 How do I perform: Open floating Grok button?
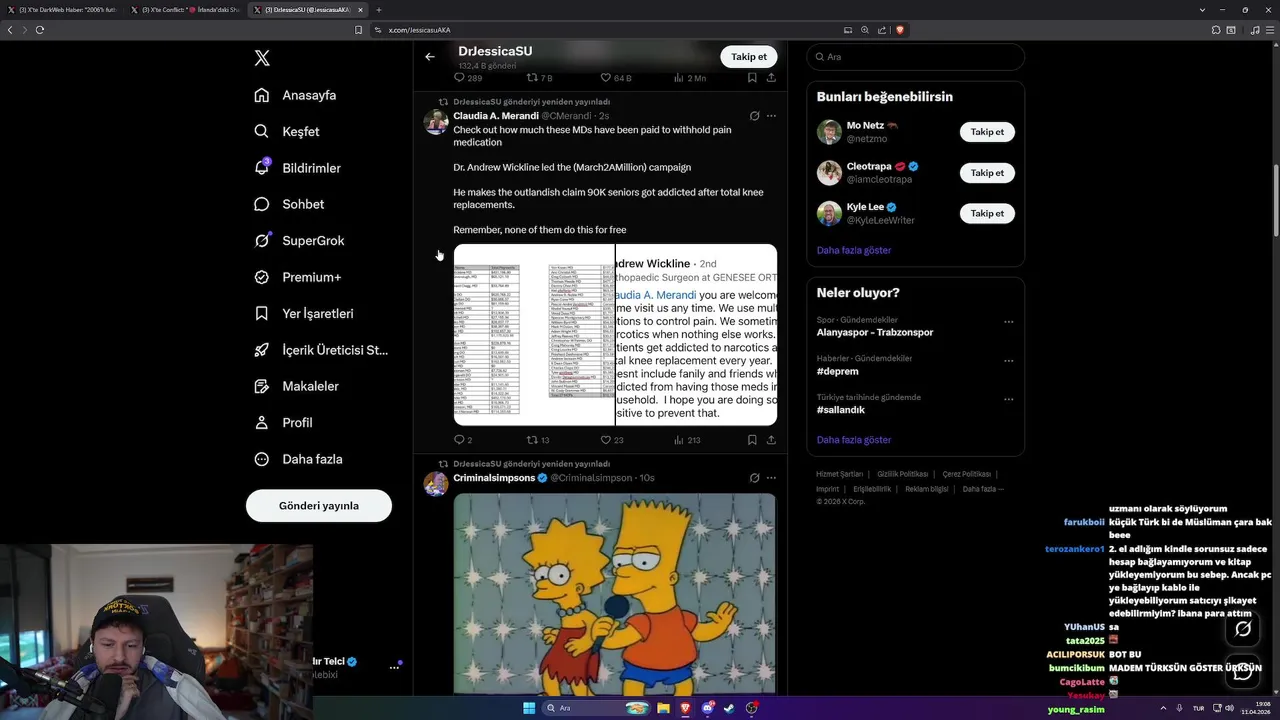[1243, 629]
